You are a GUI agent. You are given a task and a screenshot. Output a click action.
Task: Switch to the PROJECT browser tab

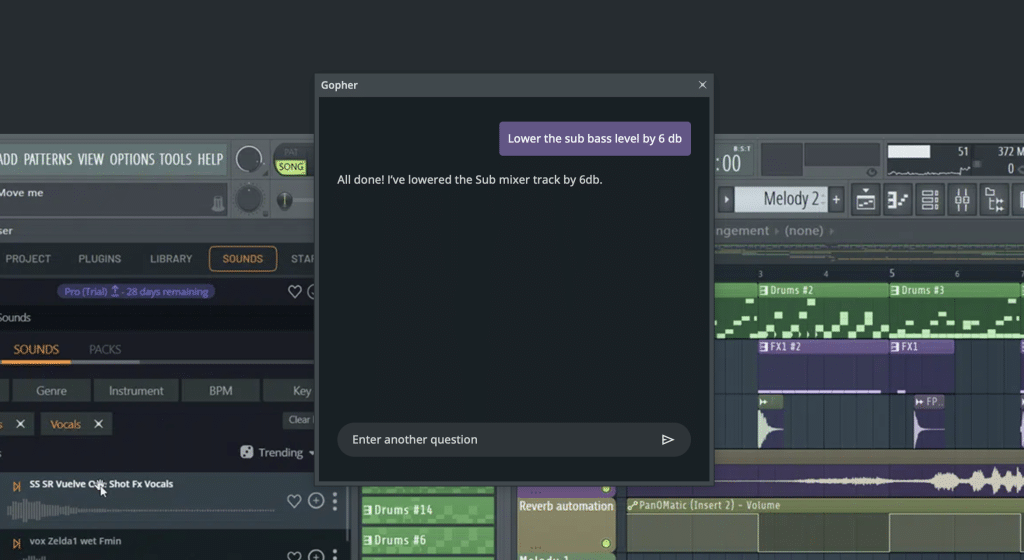coord(28,259)
